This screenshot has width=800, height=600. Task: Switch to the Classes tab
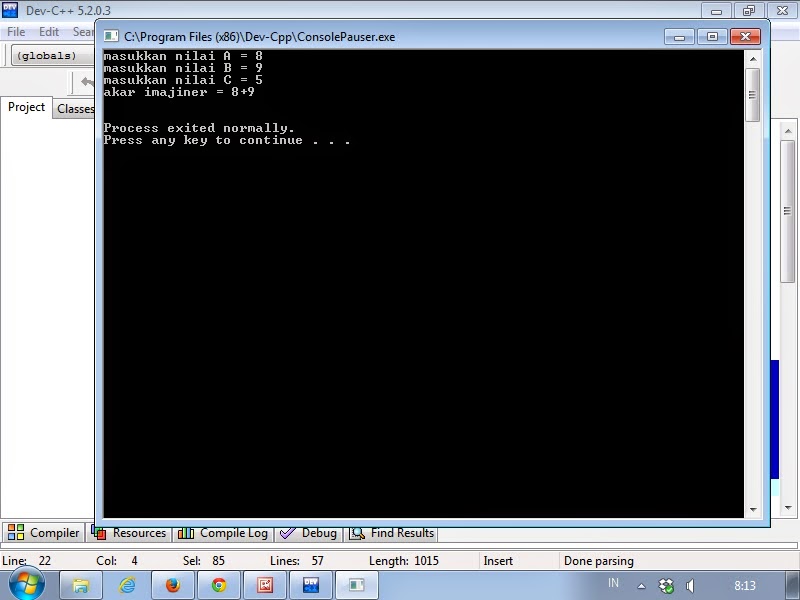pyautogui.click(x=74, y=109)
